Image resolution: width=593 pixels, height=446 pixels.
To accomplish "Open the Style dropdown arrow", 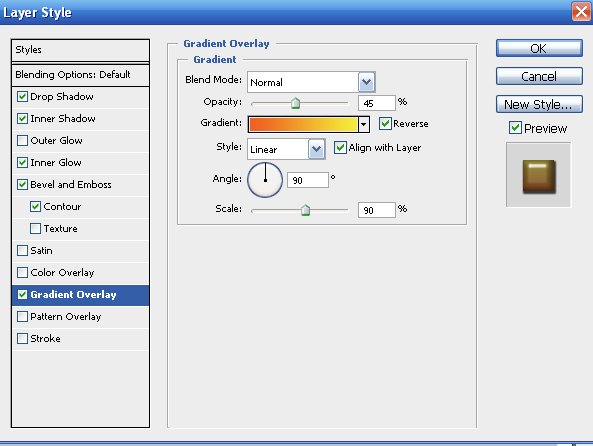I will 316,149.
